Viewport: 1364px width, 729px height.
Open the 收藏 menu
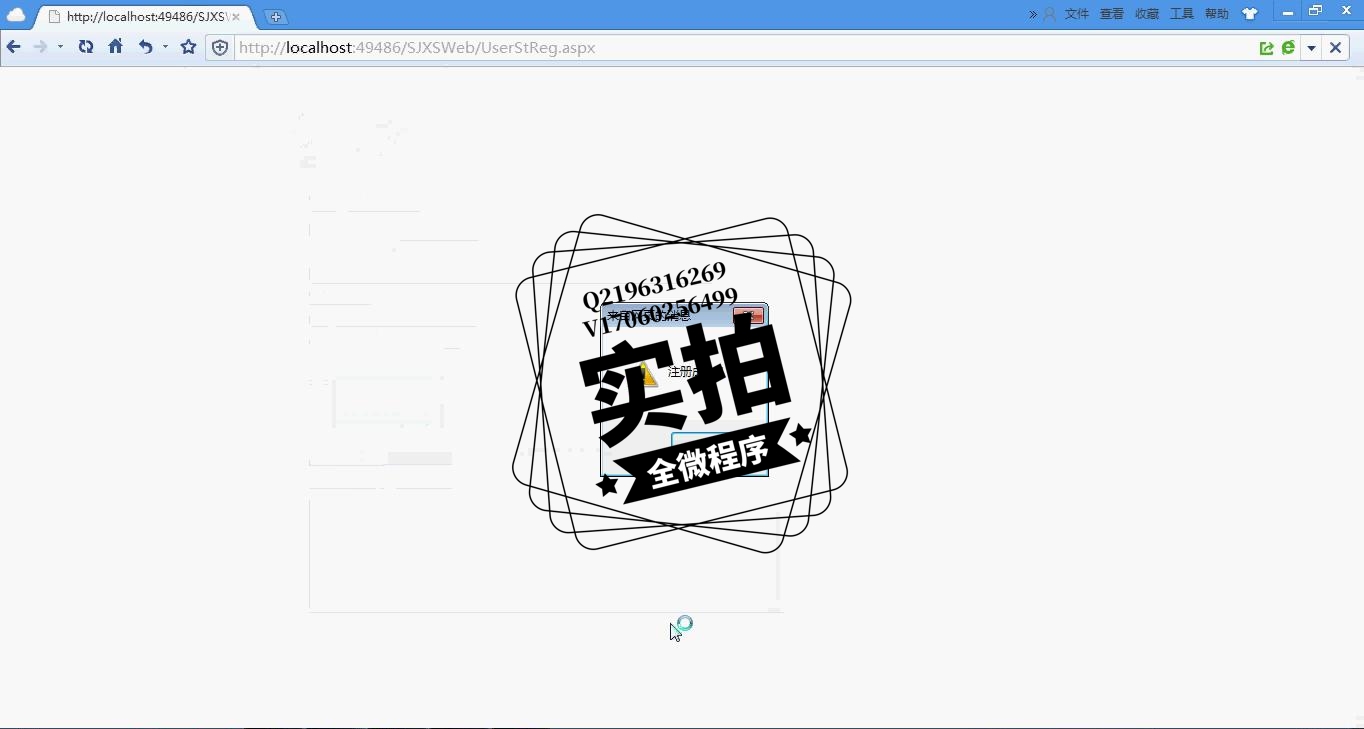(x=1147, y=14)
